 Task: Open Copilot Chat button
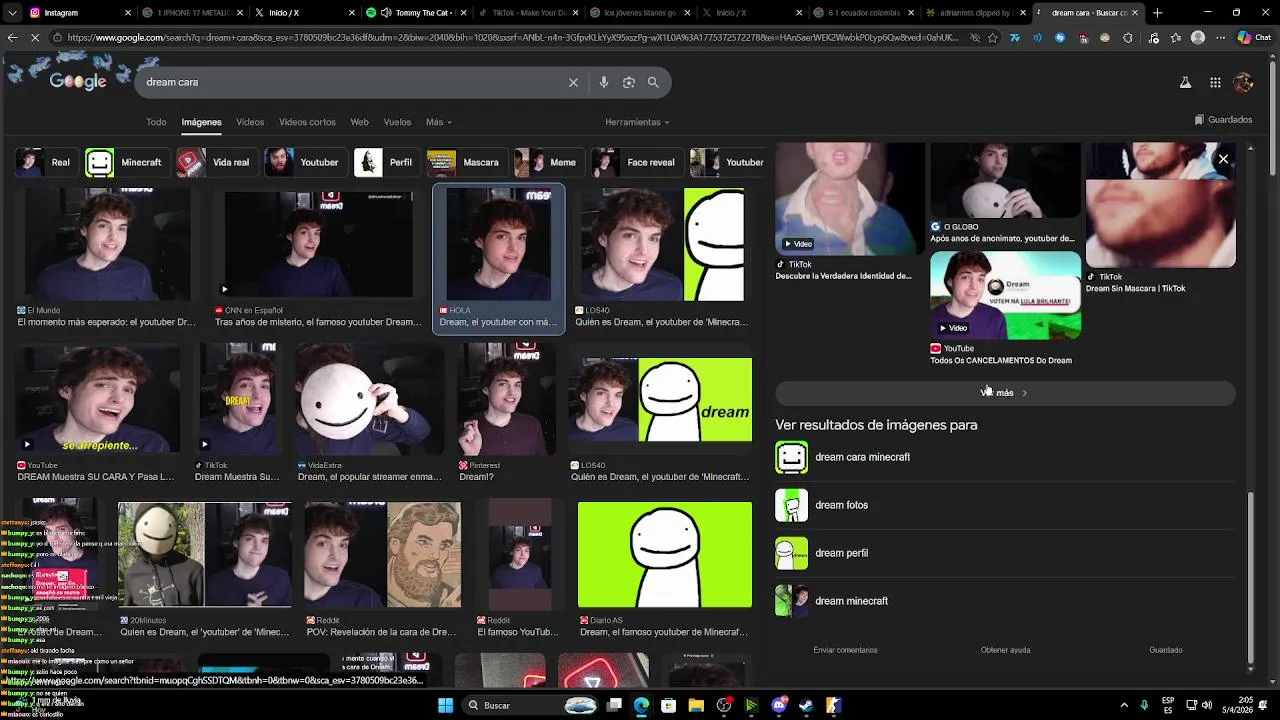1254,38
